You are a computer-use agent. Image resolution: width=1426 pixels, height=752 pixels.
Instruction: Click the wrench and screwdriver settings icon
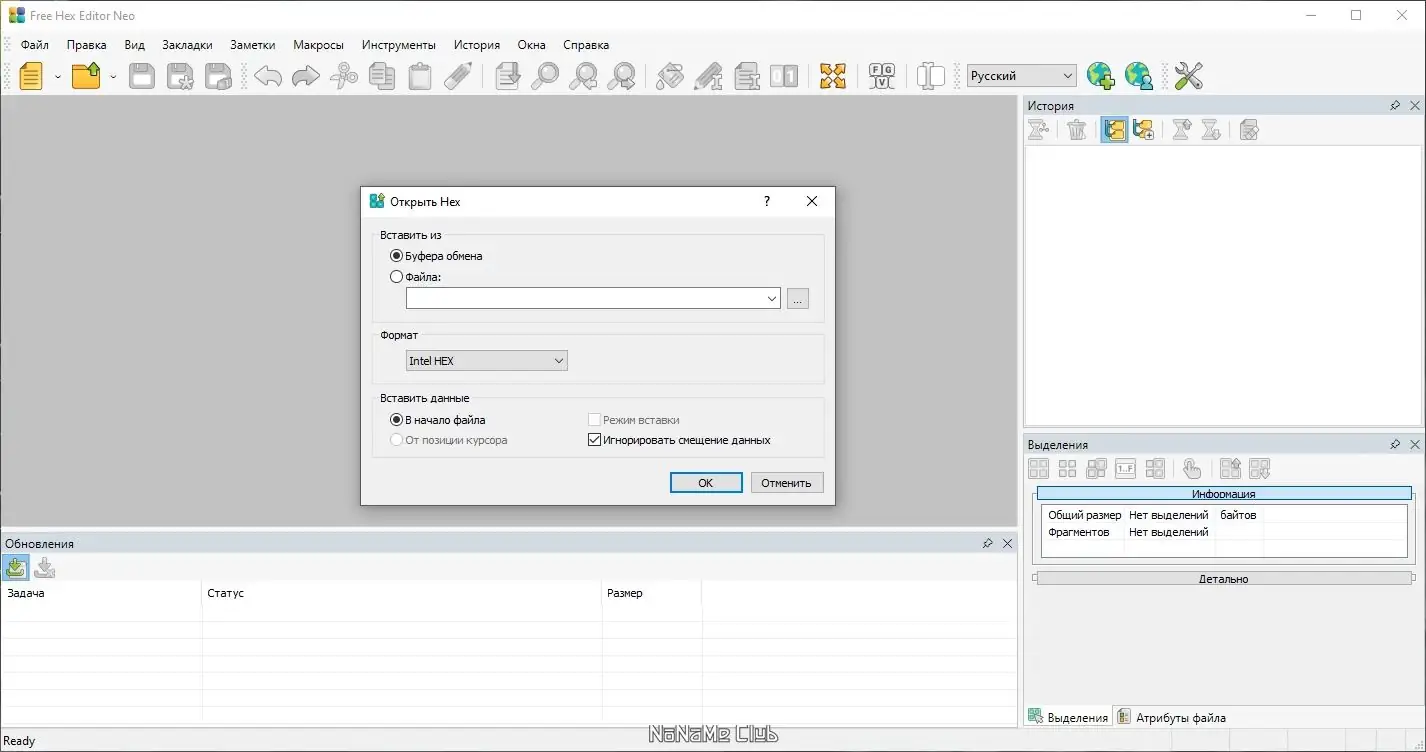point(1188,76)
